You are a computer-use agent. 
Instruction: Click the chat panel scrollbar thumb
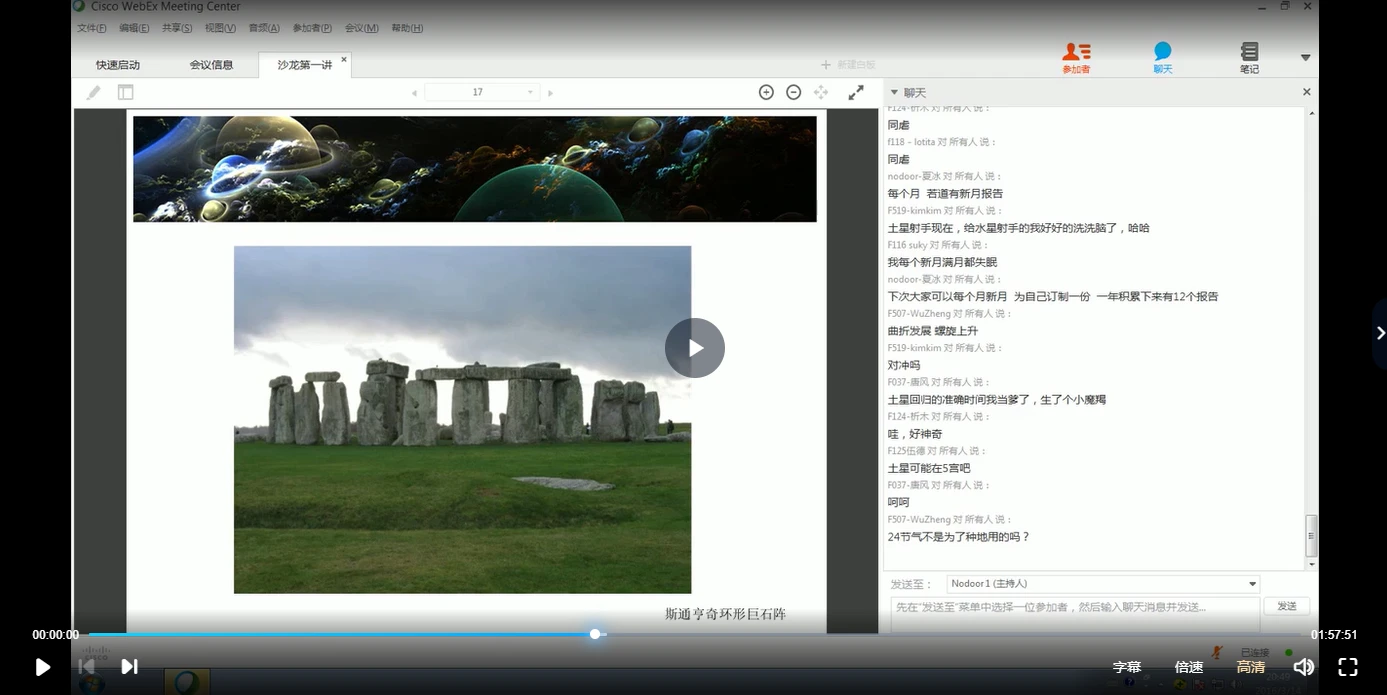click(x=1311, y=535)
